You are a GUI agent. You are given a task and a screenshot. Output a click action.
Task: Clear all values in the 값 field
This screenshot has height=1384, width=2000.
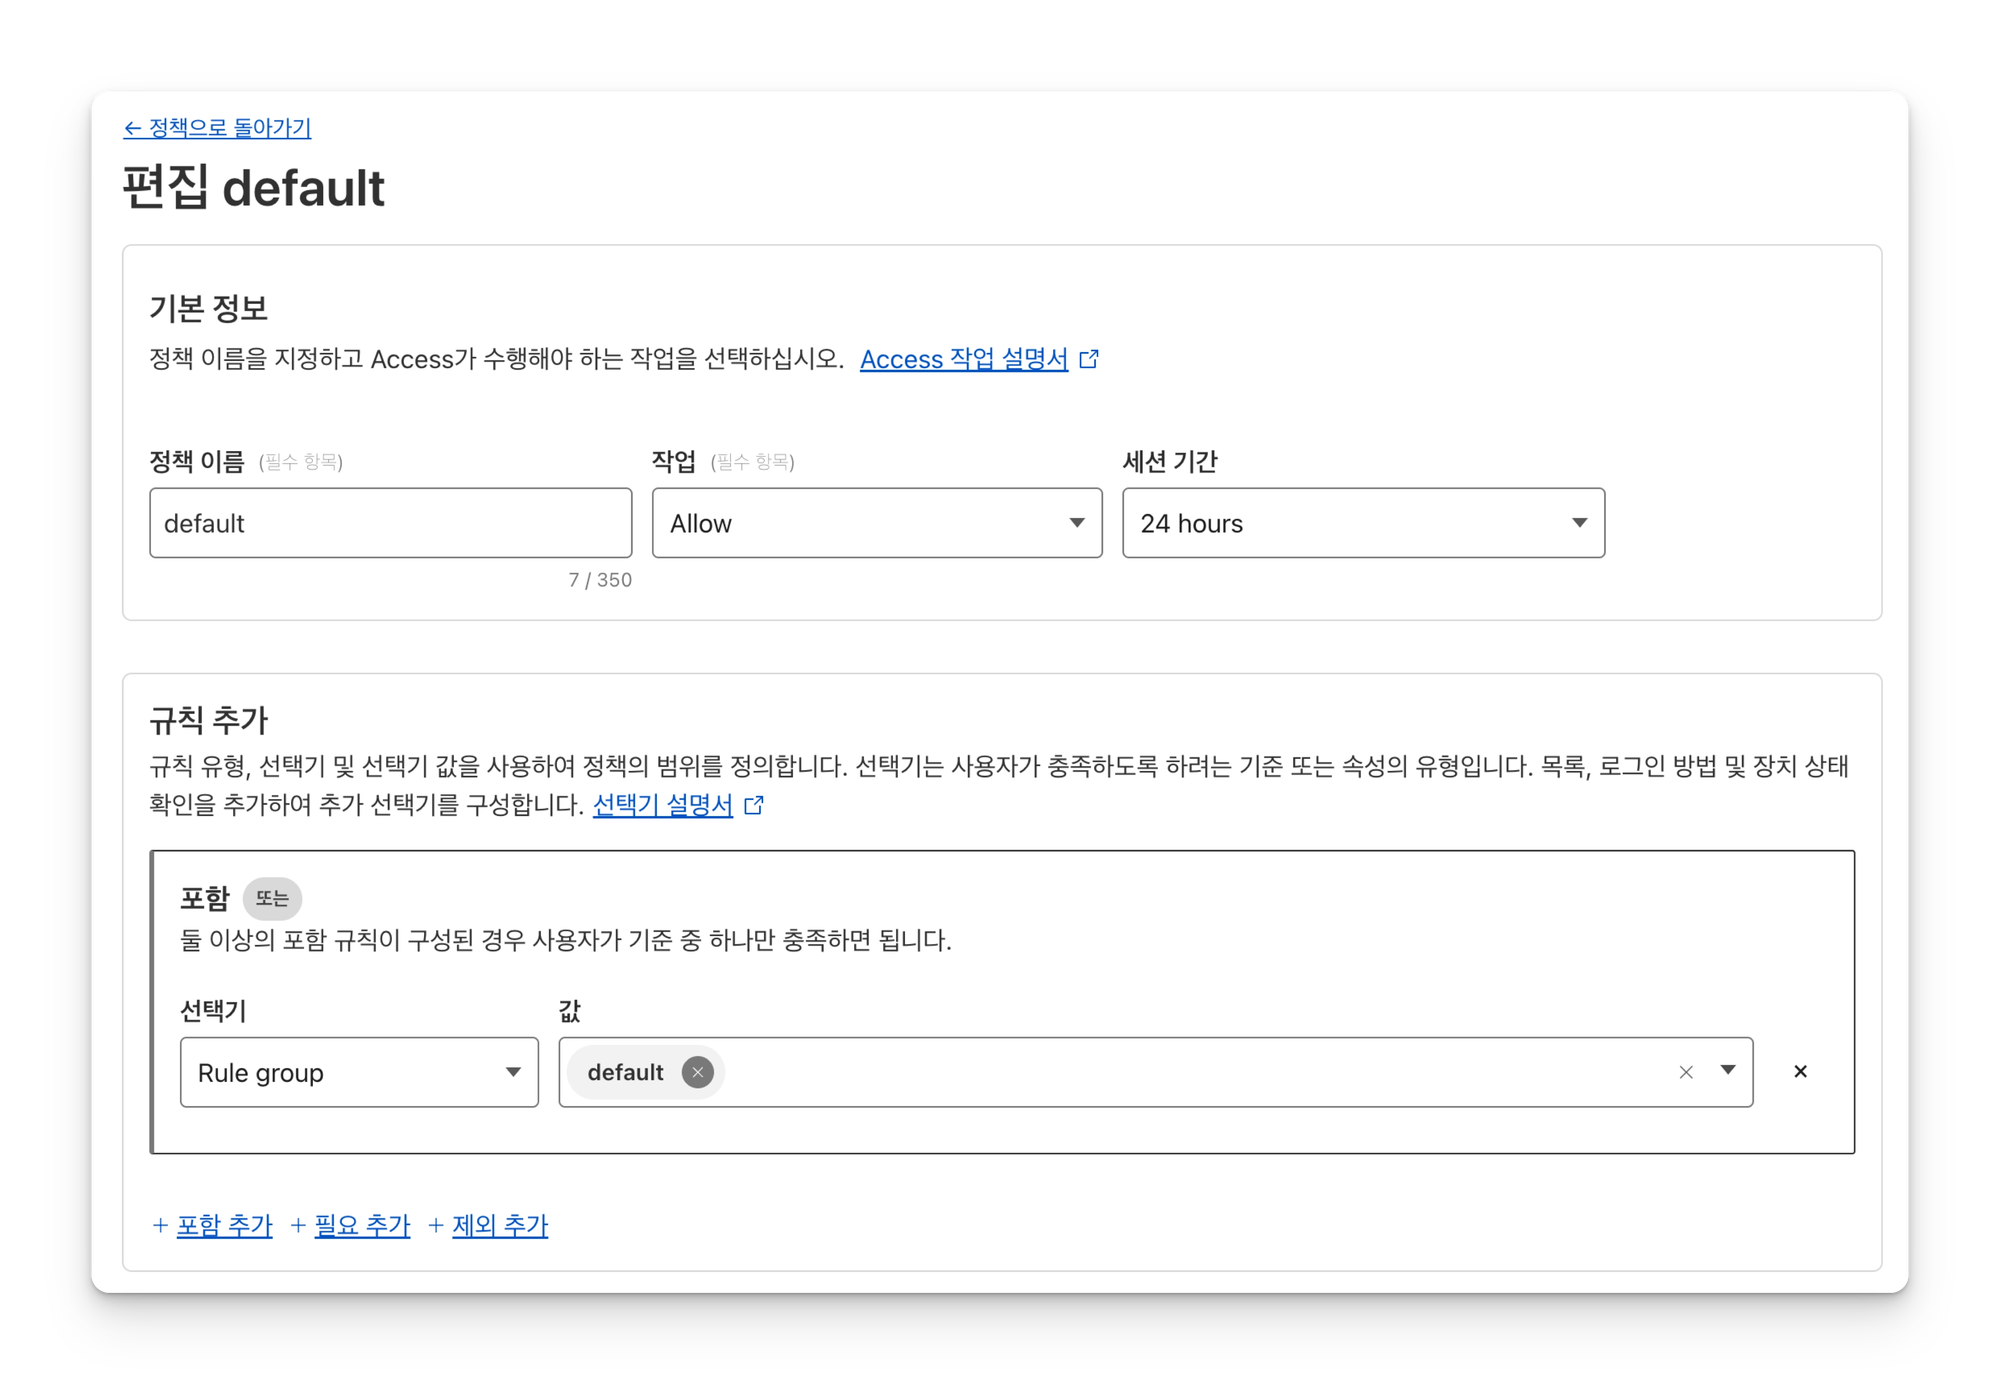[1686, 1072]
